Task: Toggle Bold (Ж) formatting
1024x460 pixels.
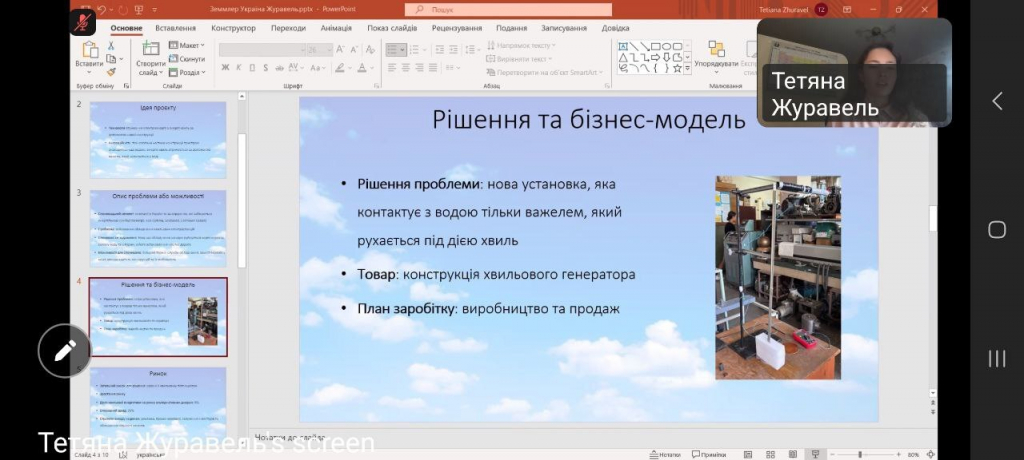Action: point(225,68)
